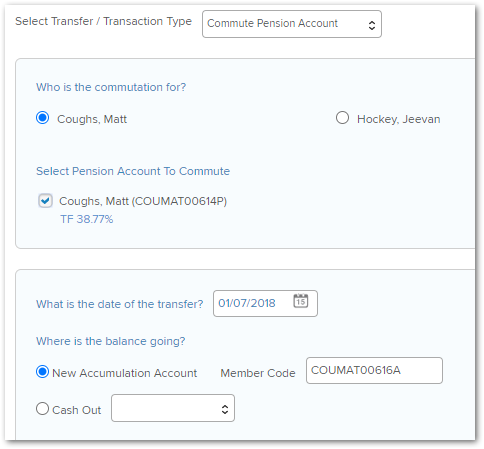Click the Who is the commutation for heading
This screenshot has height=449, width=484.
tap(111, 87)
